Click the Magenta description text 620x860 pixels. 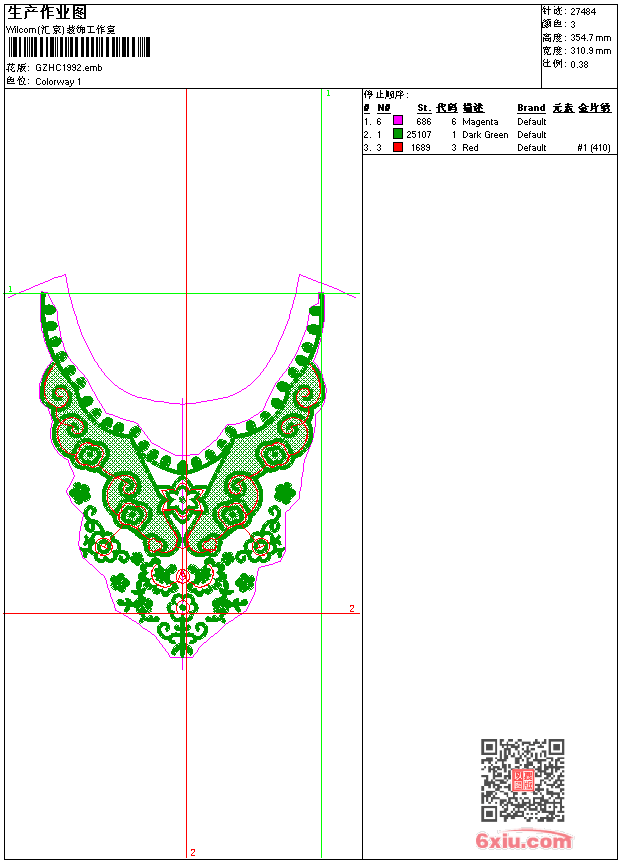click(480, 122)
